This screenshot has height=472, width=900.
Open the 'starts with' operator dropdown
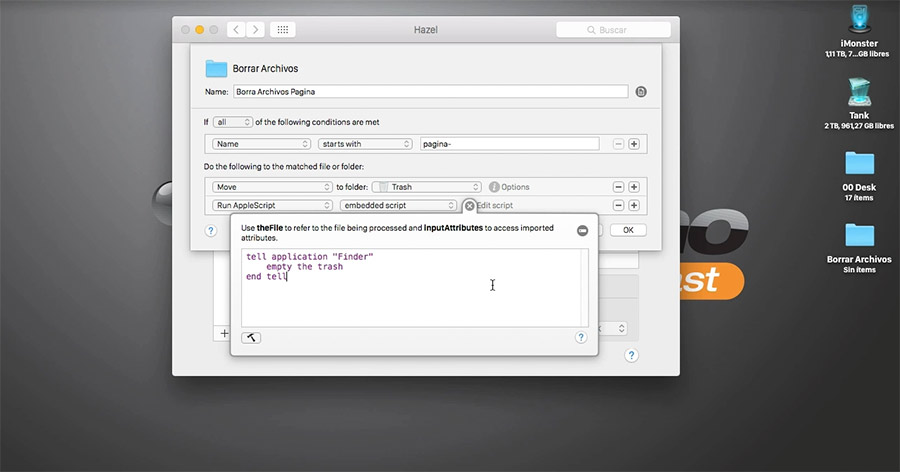[x=365, y=144]
